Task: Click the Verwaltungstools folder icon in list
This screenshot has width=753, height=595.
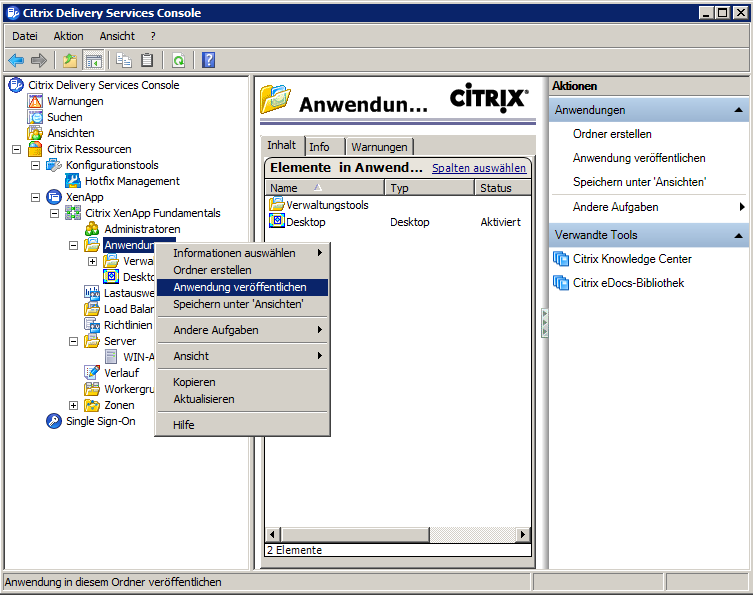Action: [x=277, y=204]
